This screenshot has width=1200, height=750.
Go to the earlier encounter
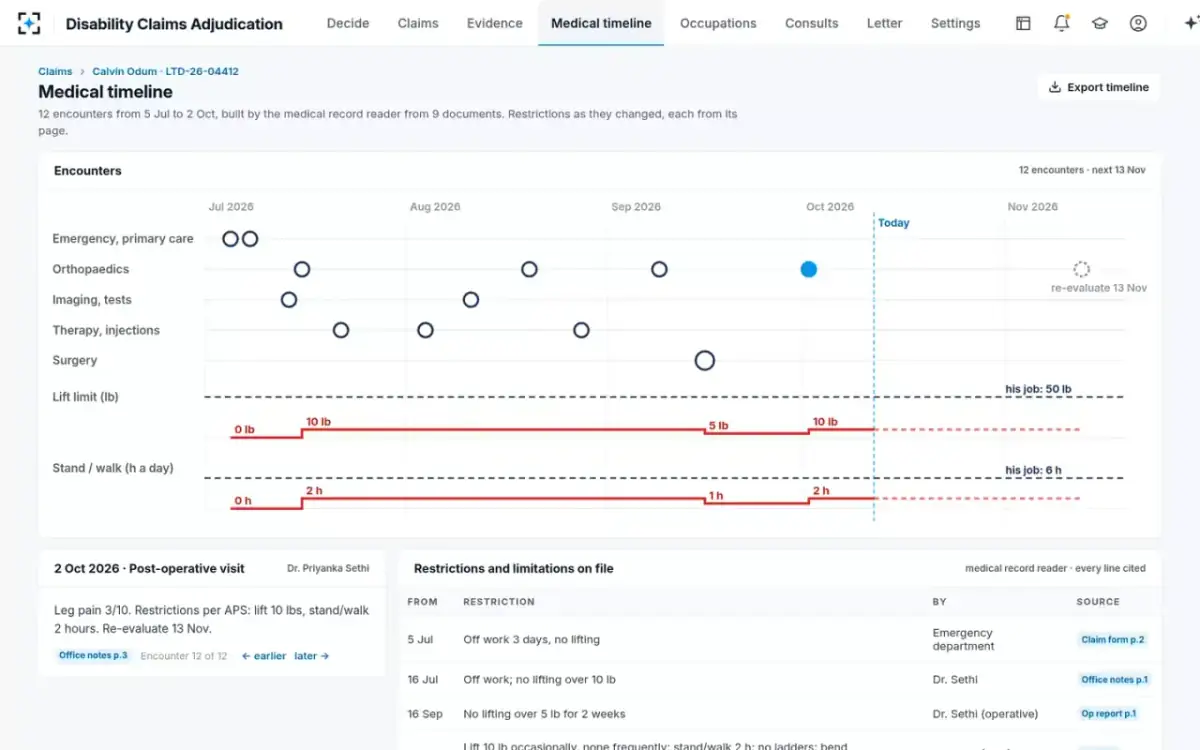point(264,656)
